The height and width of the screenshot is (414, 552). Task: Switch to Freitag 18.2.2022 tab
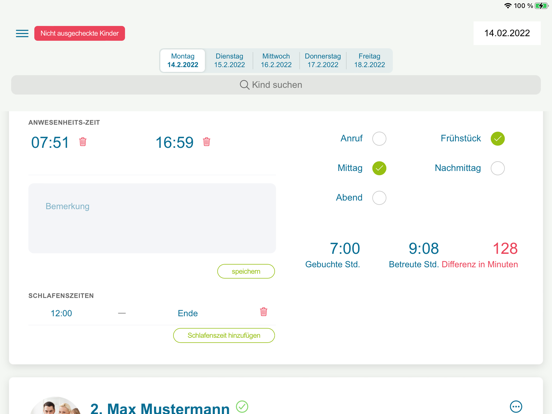point(369,61)
